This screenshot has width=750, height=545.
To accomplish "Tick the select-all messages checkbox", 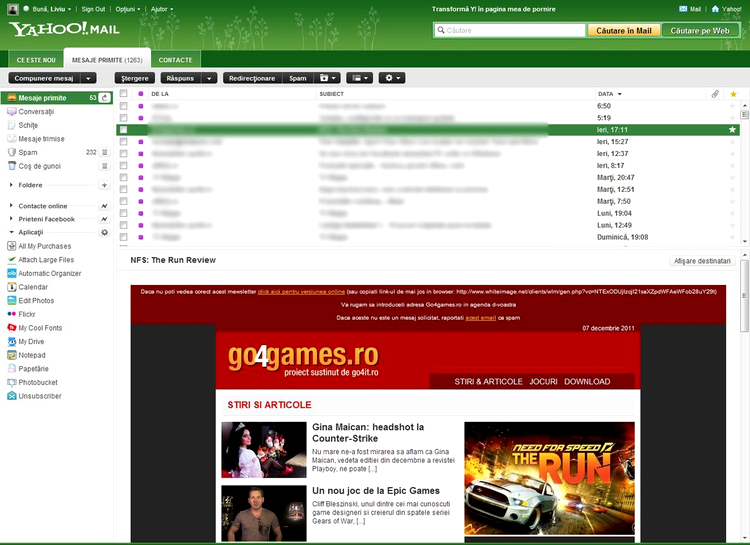I will pos(123,93).
